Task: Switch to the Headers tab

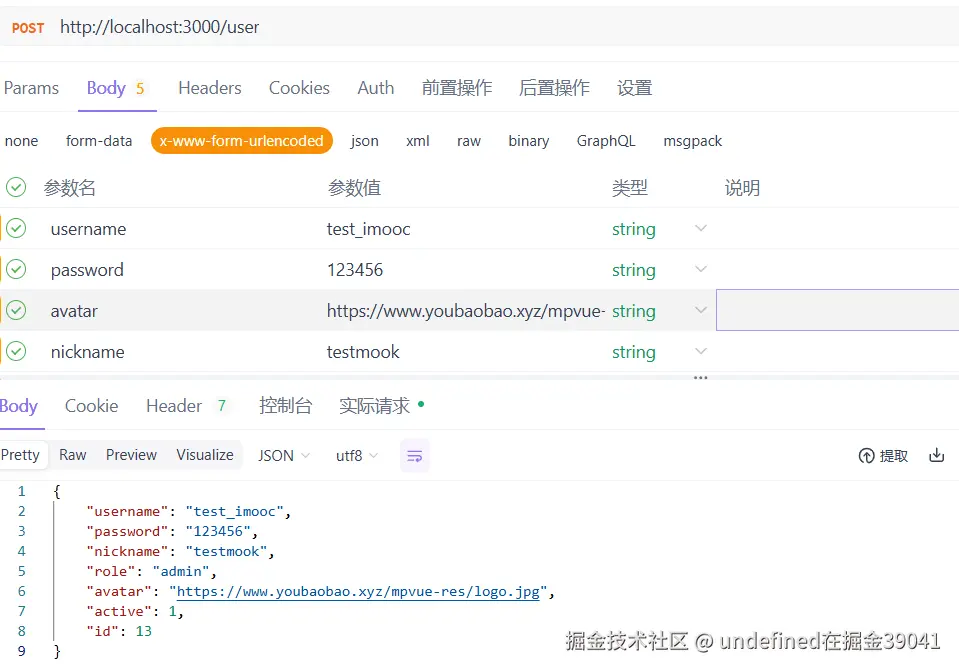Action: [210, 88]
